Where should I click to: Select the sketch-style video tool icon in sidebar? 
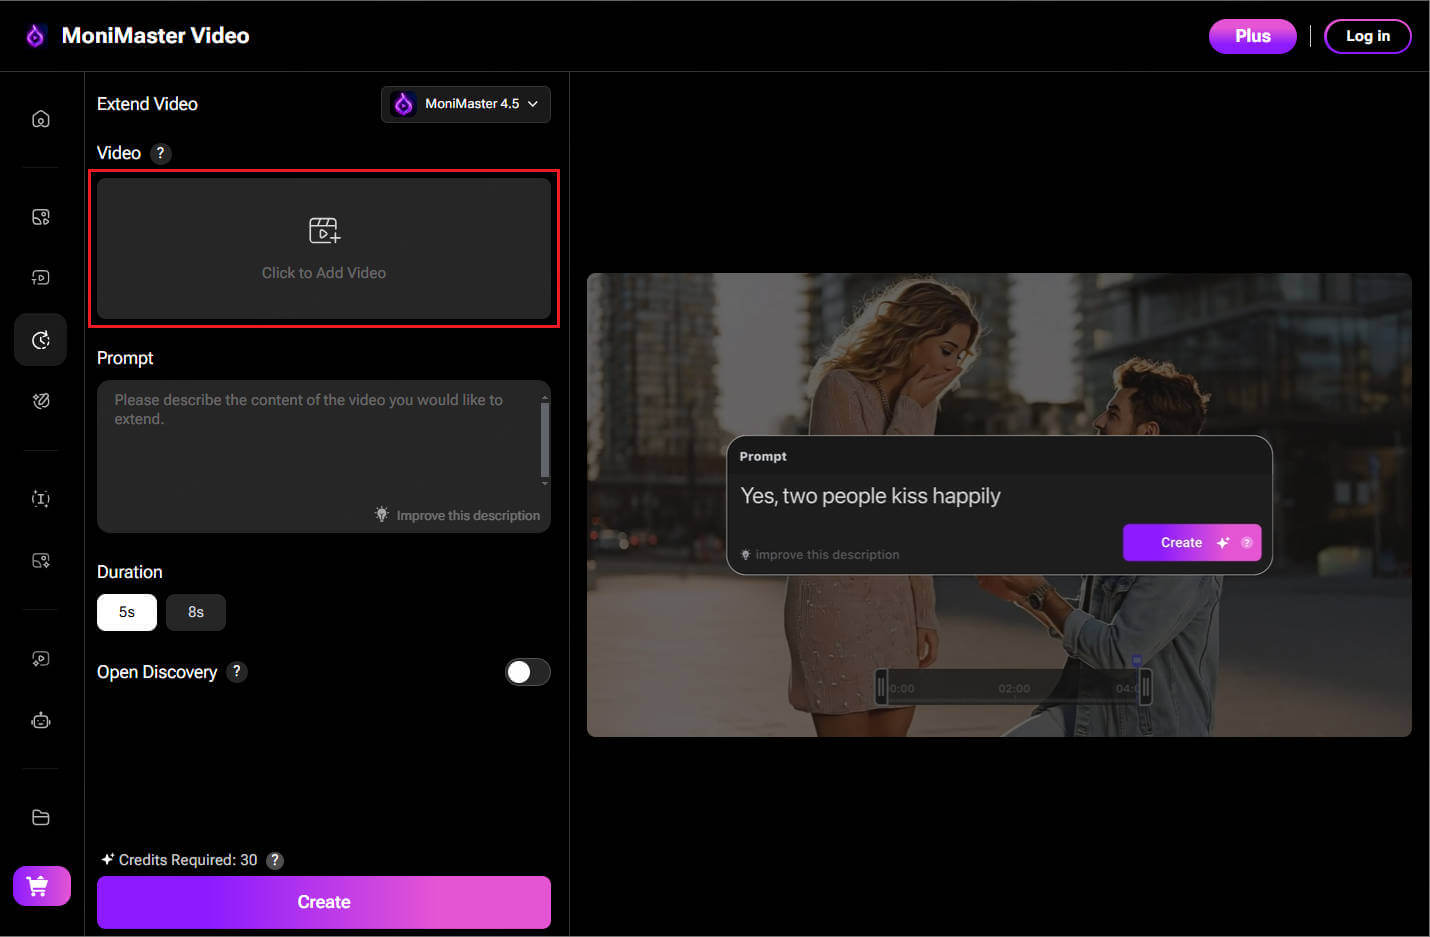(x=40, y=400)
